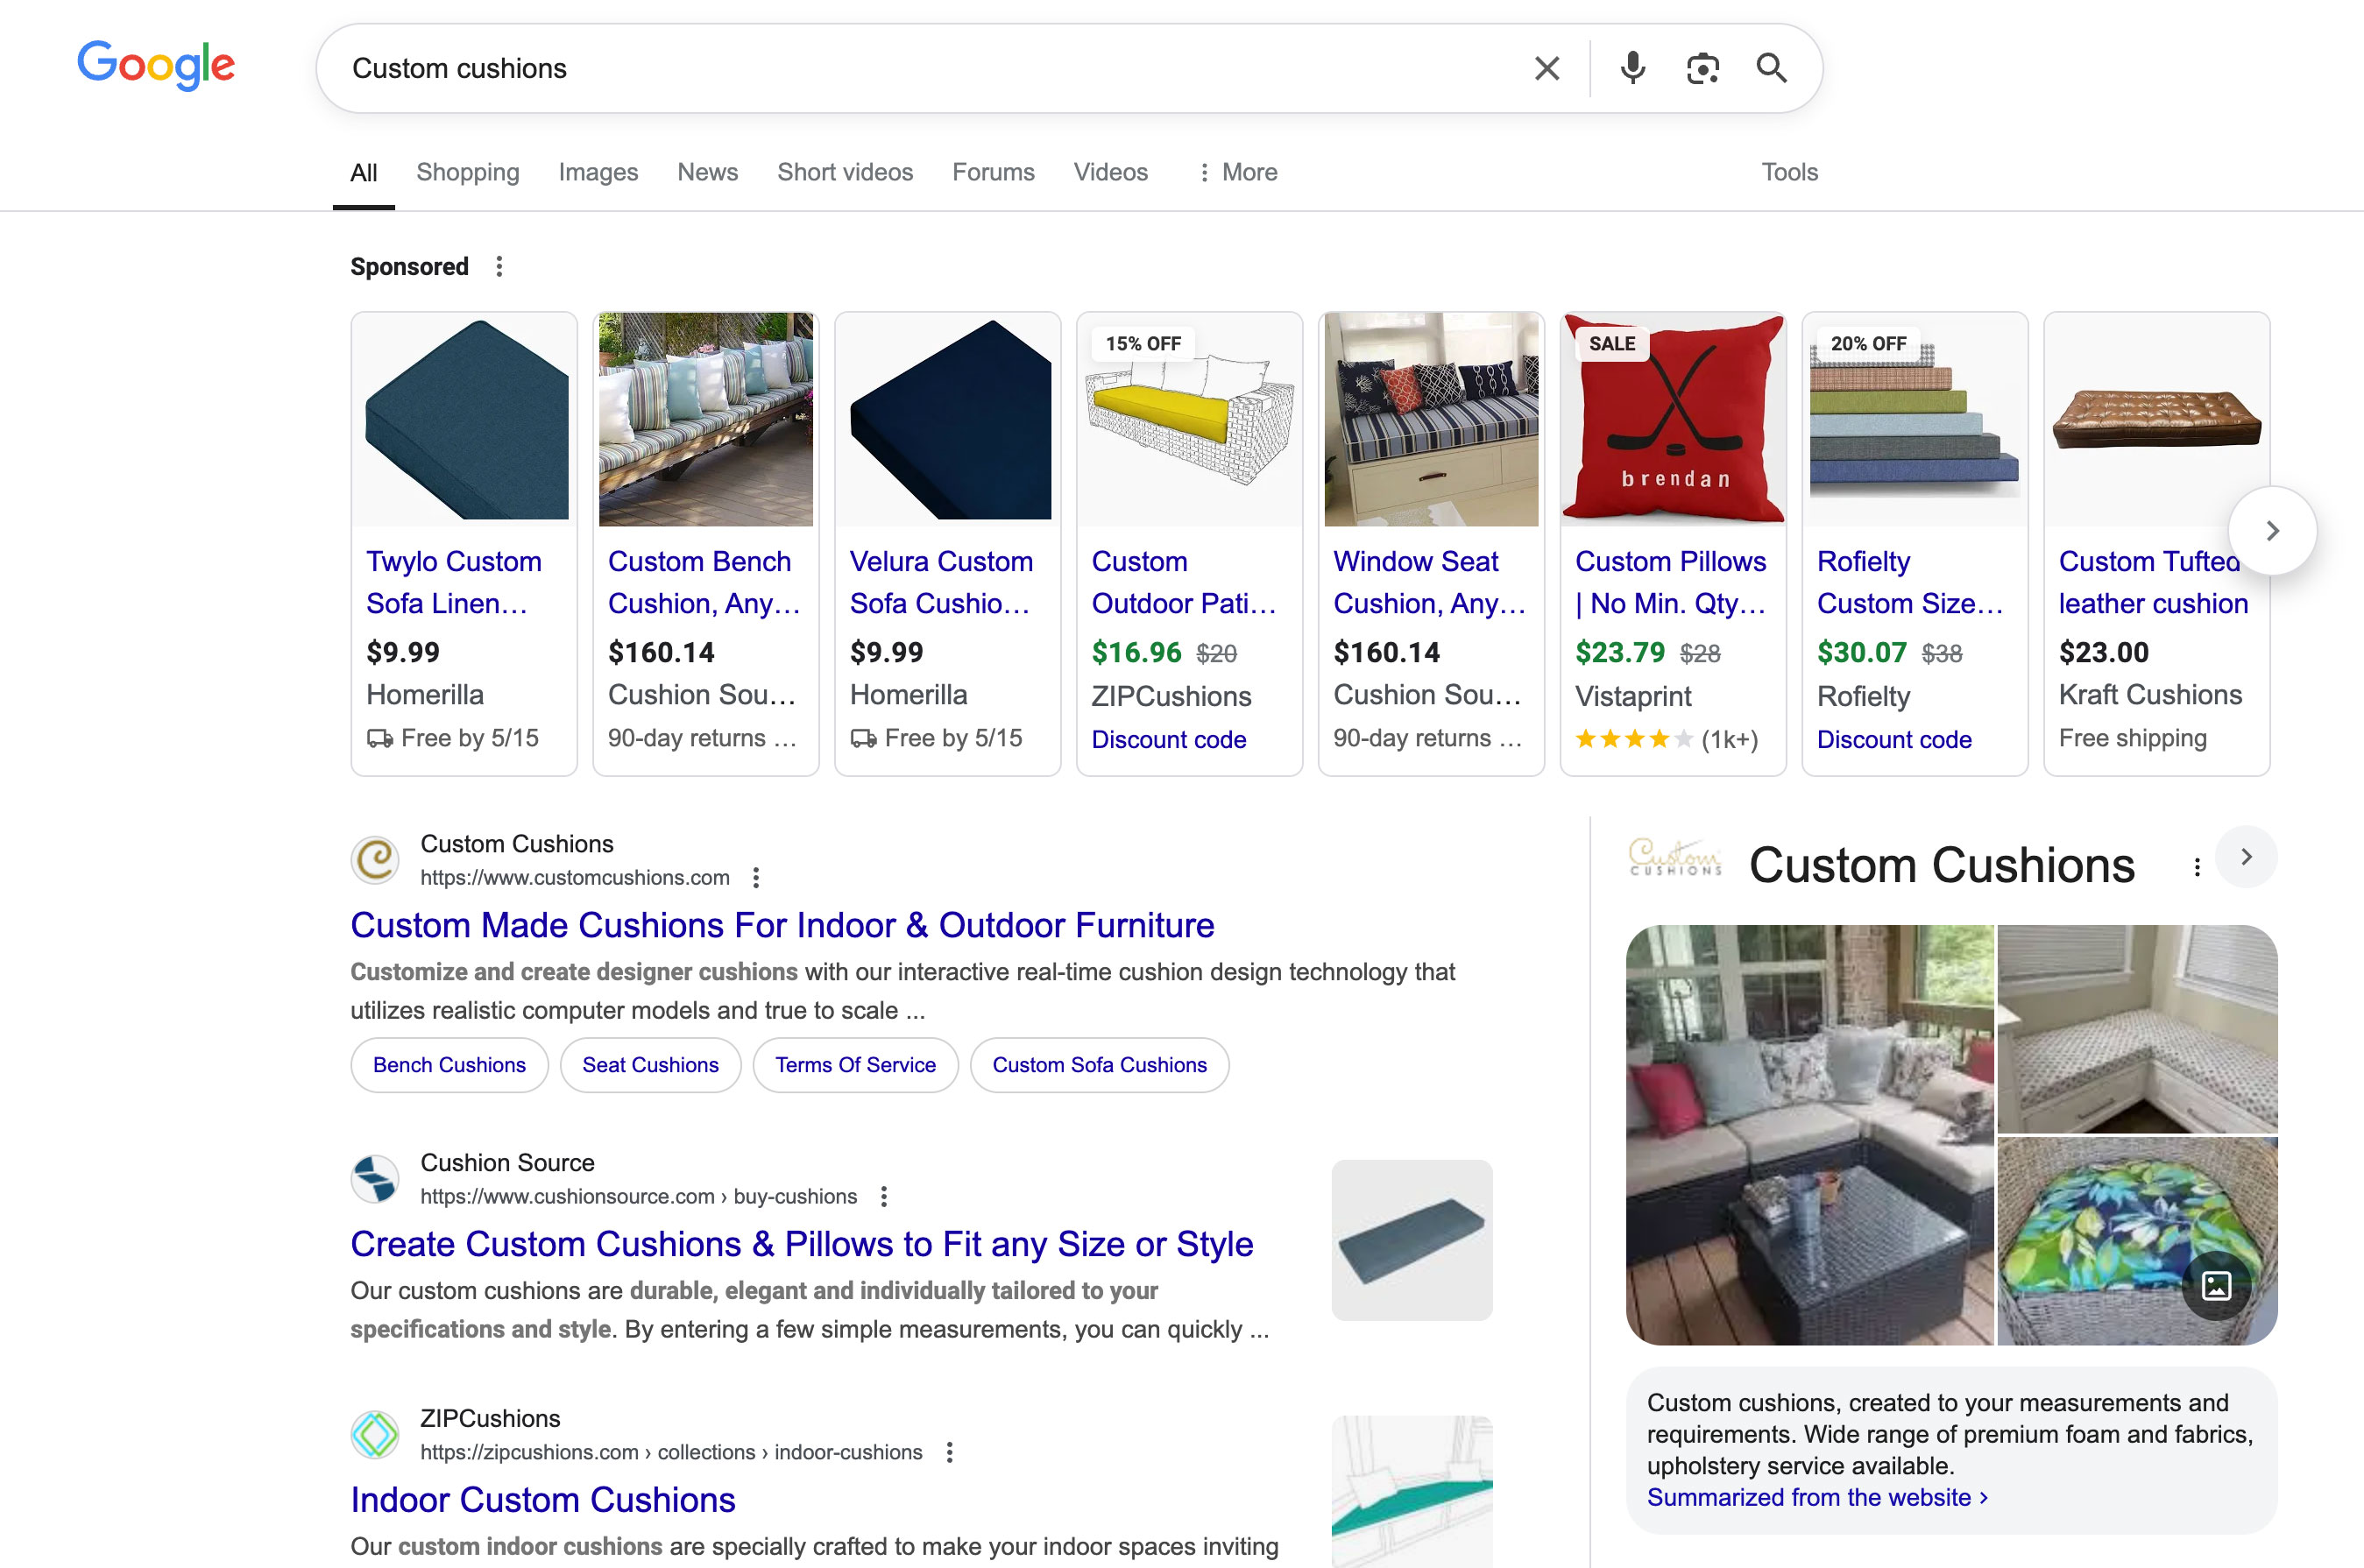The height and width of the screenshot is (1568, 2364).
Task: Switch to the Images tab
Action: click(x=598, y=172)
